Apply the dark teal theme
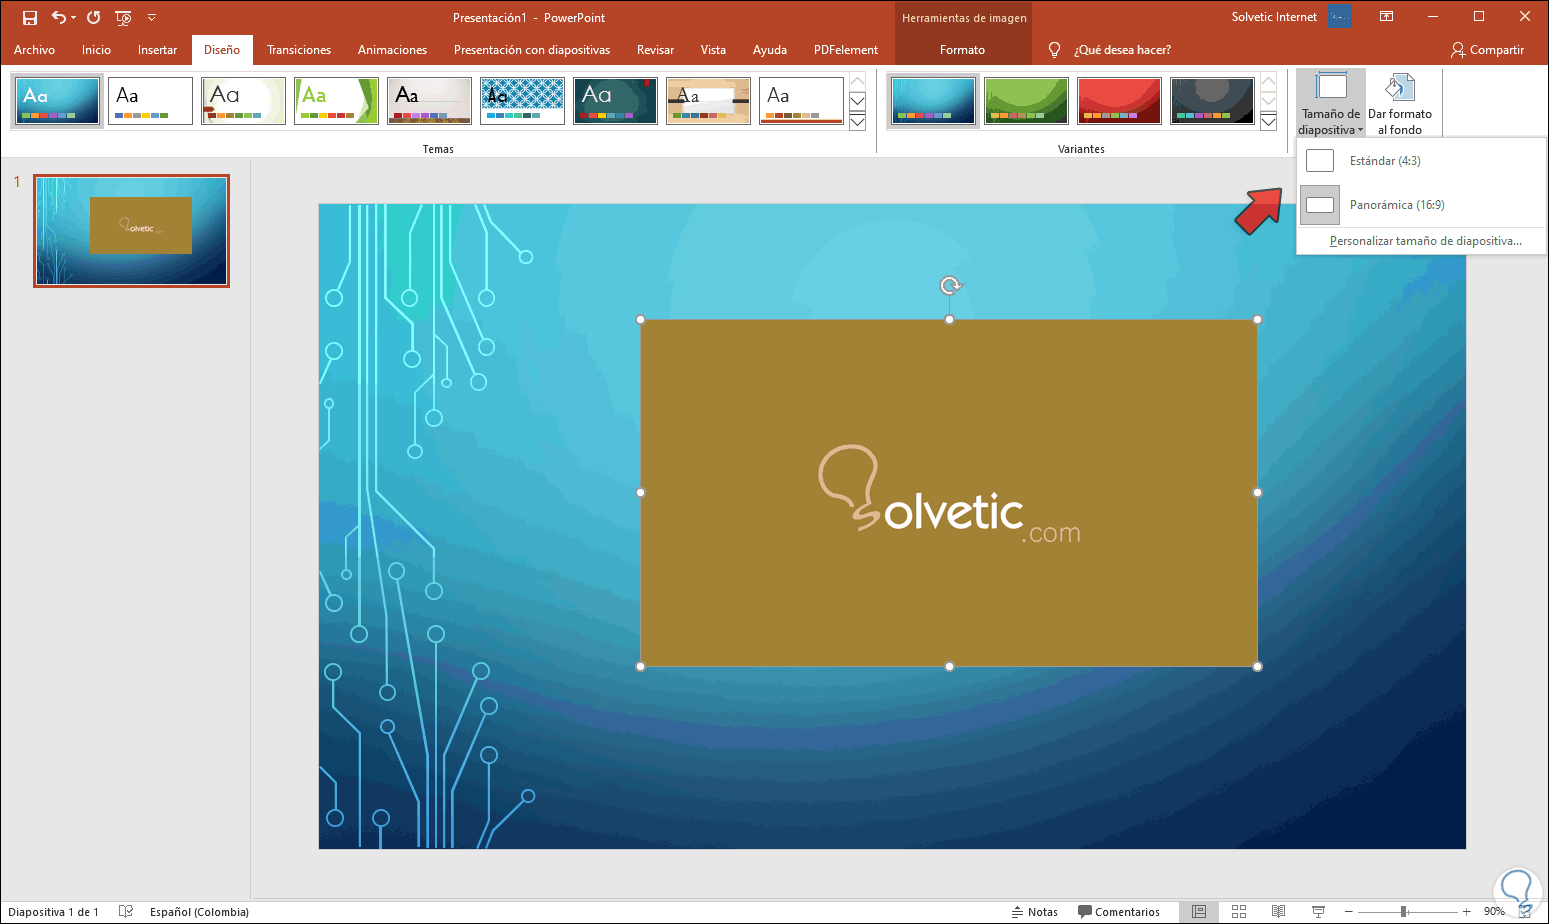 click(x=615, y=101)
